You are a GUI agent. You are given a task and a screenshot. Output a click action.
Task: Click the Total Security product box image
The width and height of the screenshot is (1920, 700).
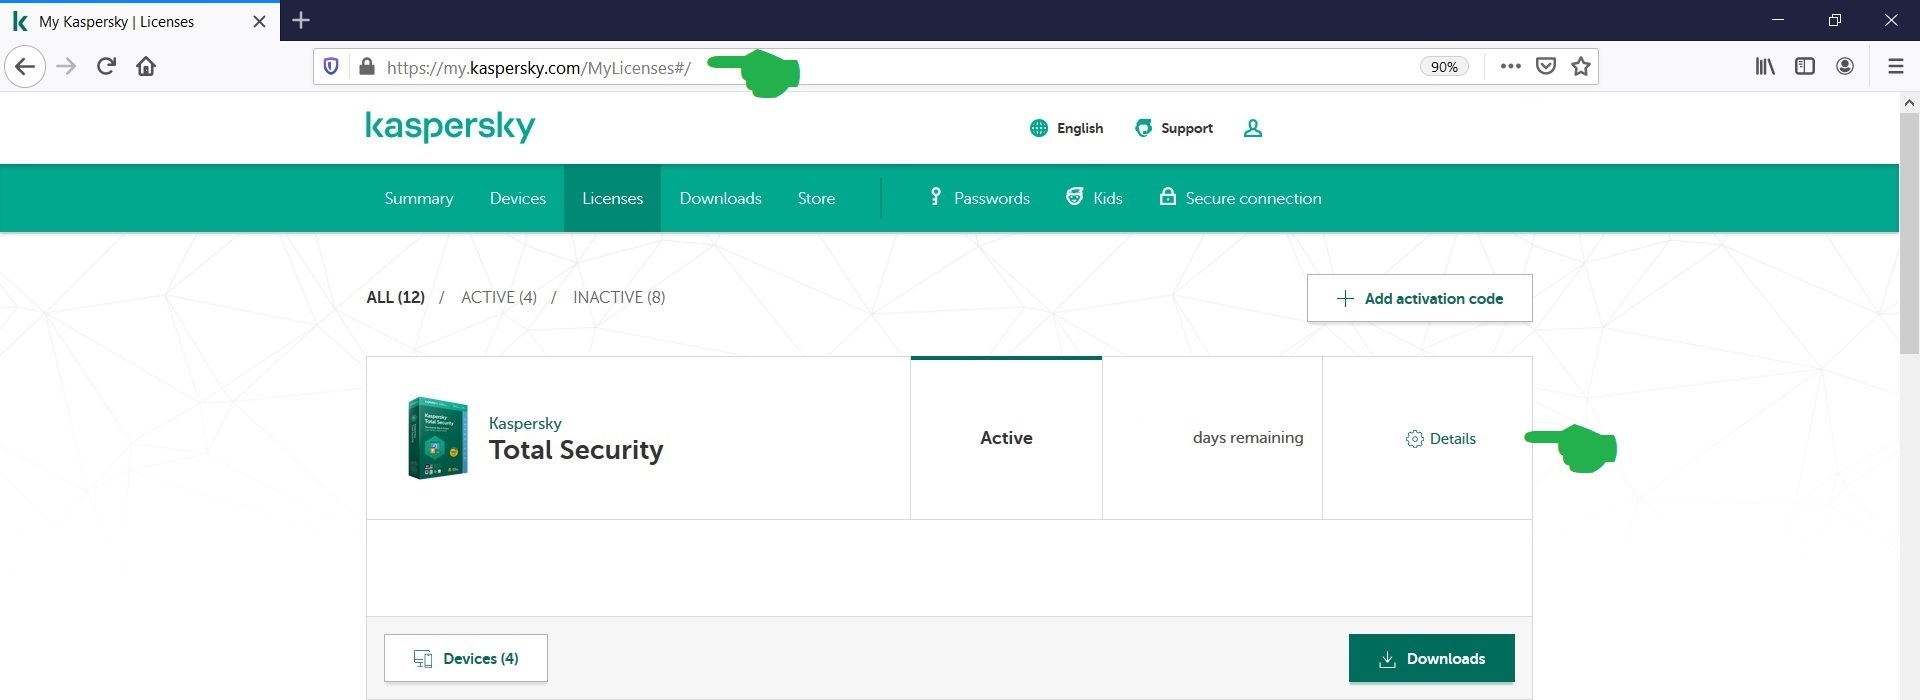point(438,438)
